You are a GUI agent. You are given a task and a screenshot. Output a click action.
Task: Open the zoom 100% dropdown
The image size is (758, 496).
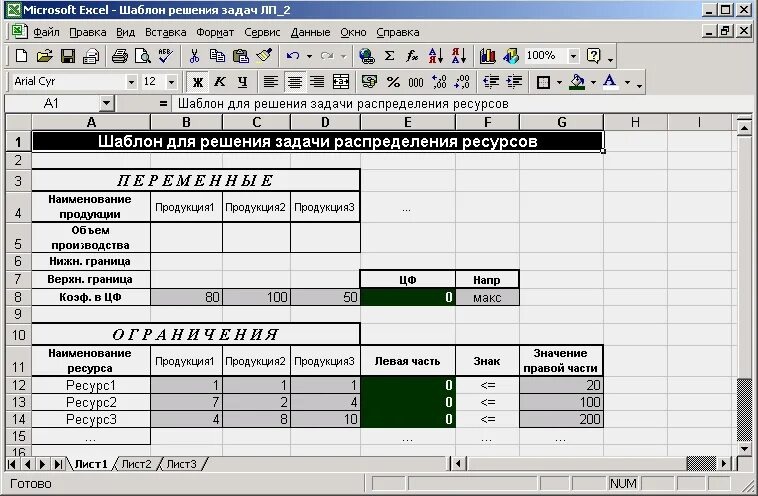pos(573,56)
